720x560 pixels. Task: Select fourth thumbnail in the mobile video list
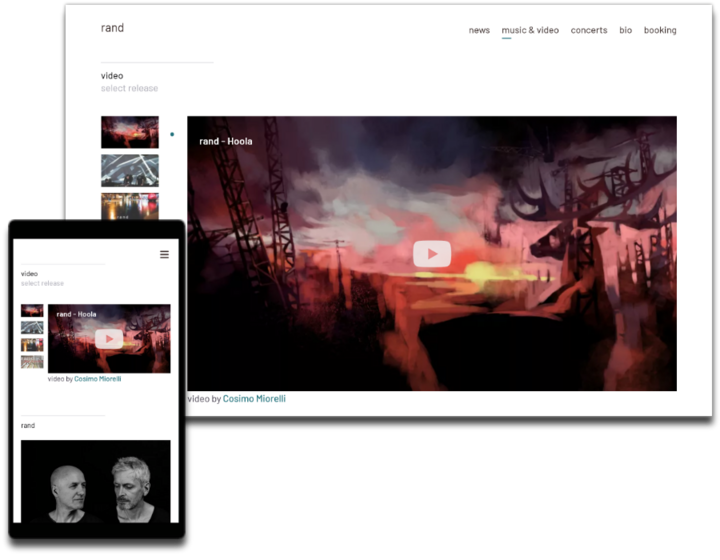pyautogui.click(x=32, y=362)
